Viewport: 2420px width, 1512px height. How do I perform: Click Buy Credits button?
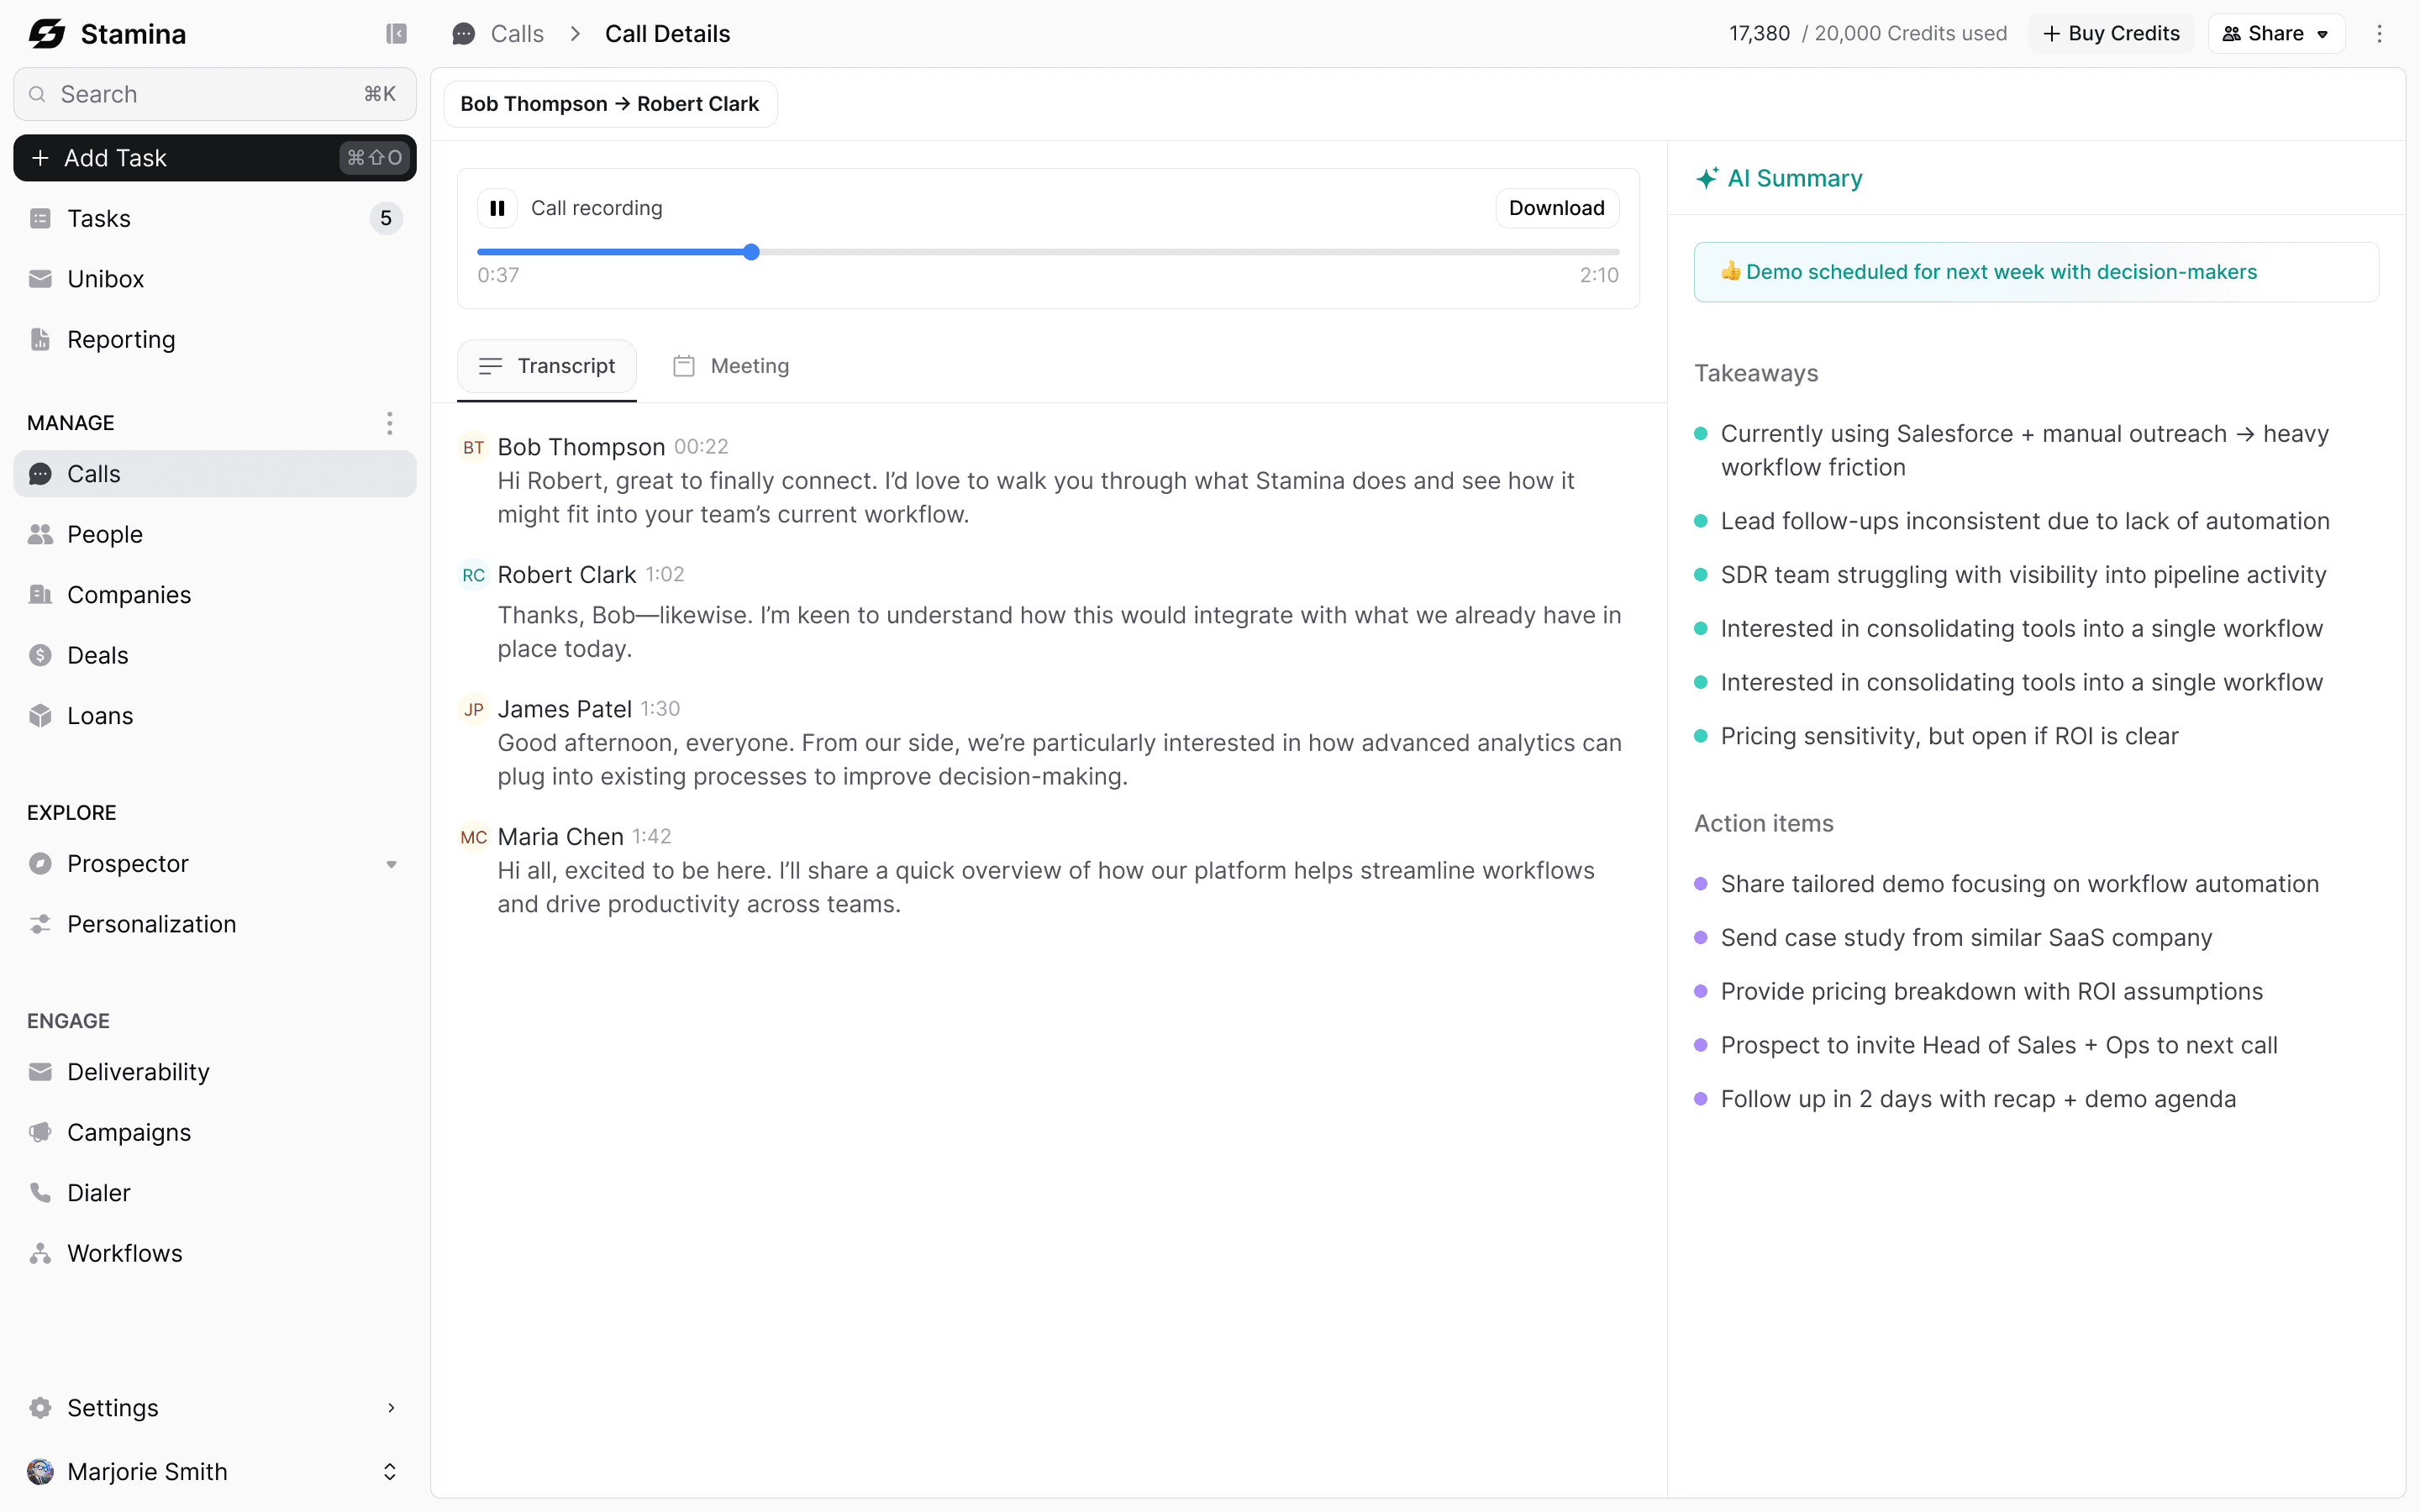click(x=2110, y=34)
